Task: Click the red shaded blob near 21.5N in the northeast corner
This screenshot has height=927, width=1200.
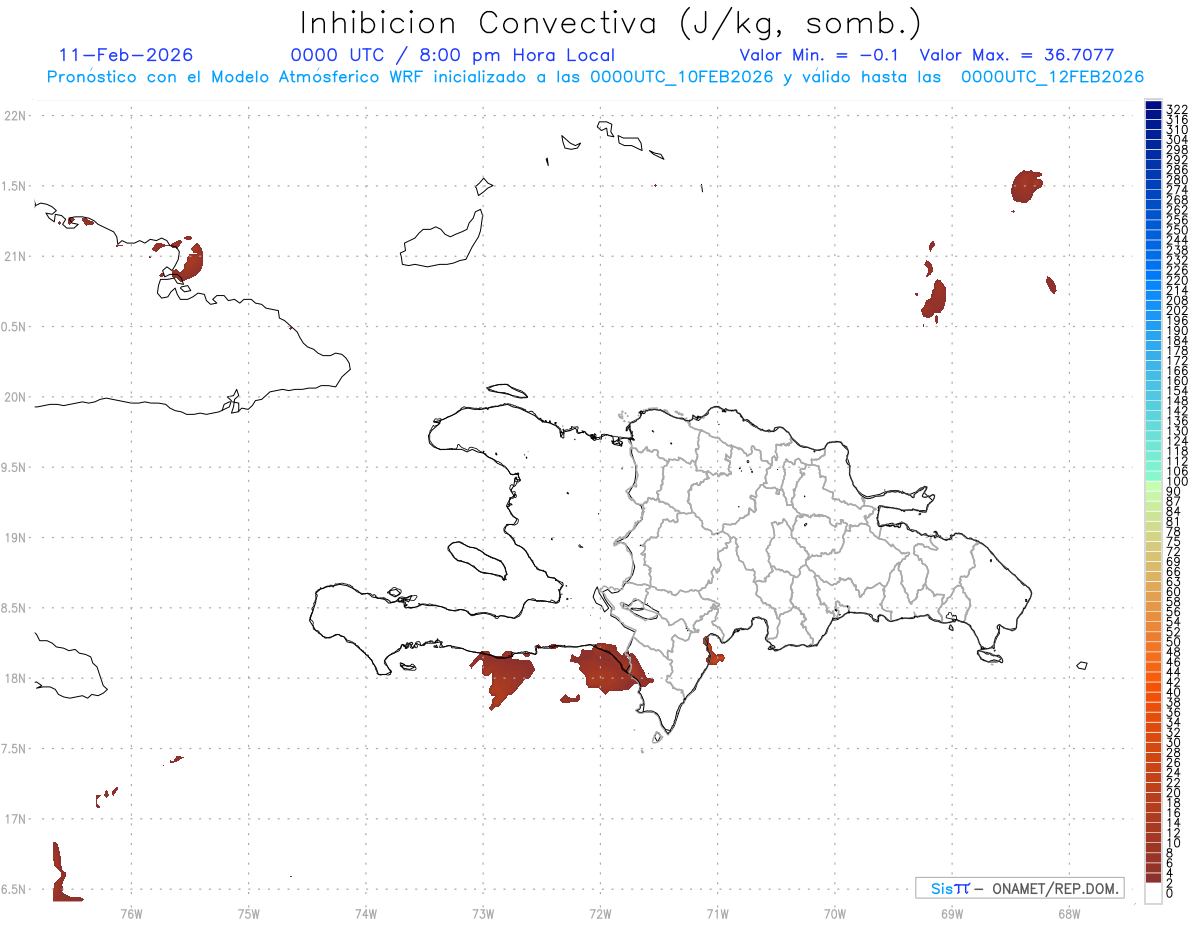Action: [1027, 186]
